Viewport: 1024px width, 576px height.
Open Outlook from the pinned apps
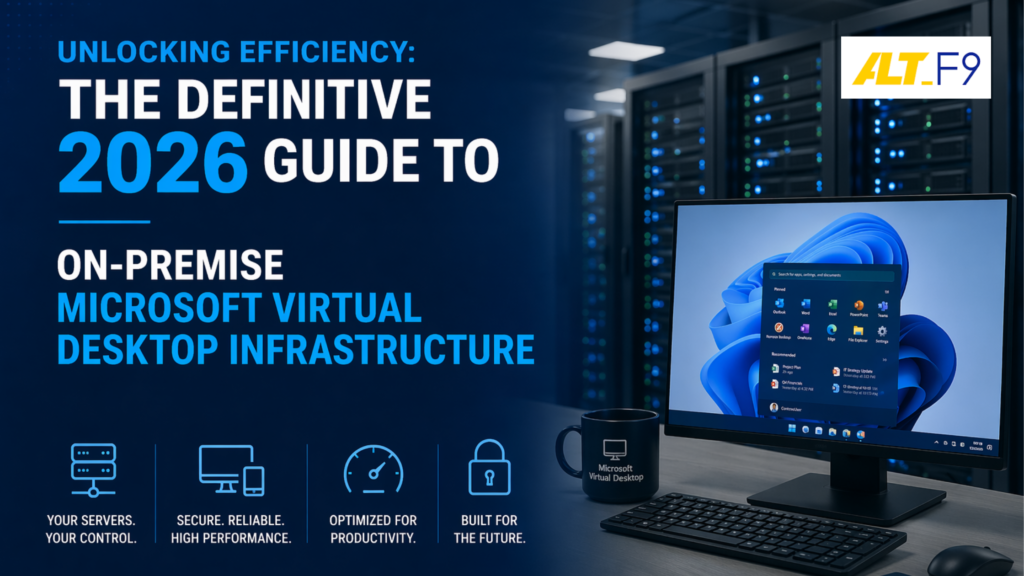(x=777, y=305)
